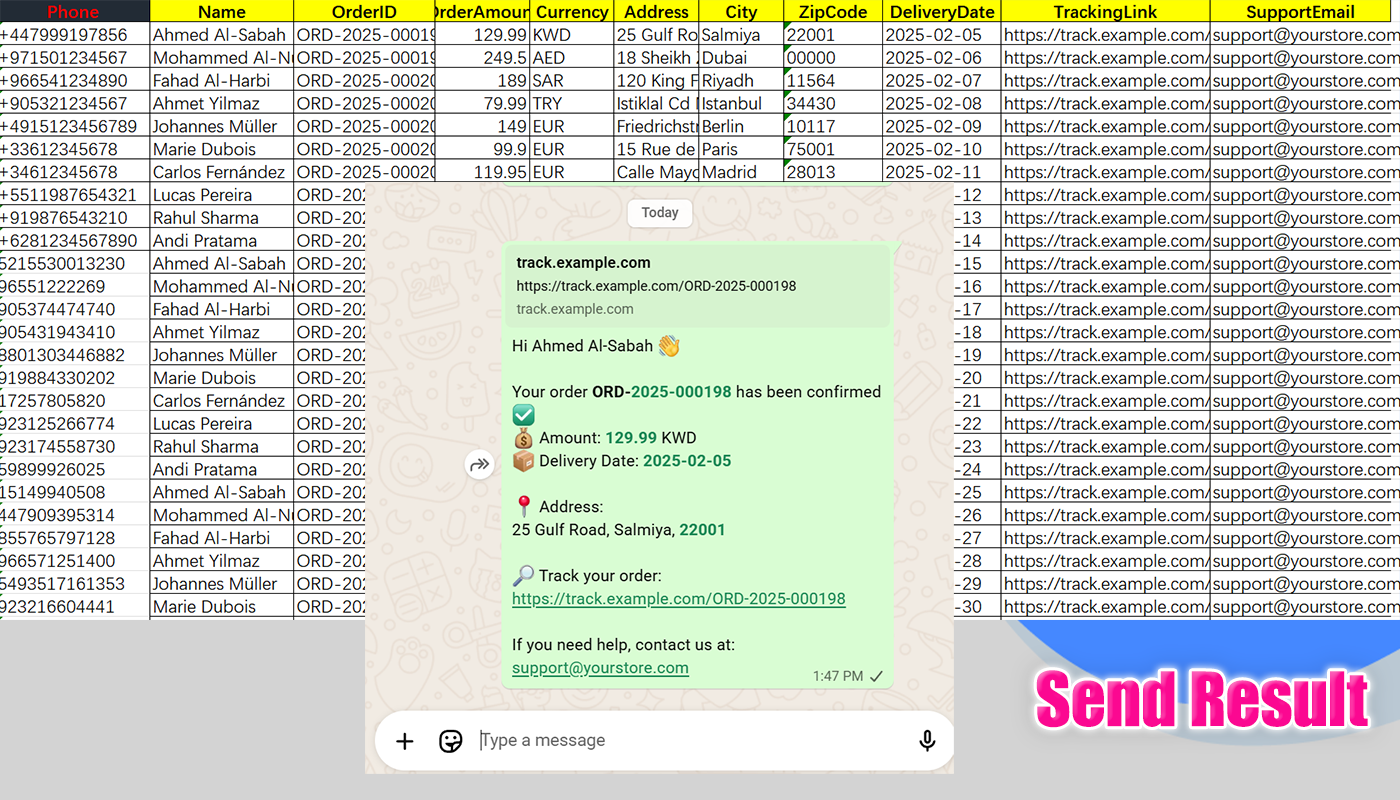Select Ahmet Yilmaz in the +905321234567 row
The width and height of the screenshot is (1400, 800).
(x=222, y=104)
